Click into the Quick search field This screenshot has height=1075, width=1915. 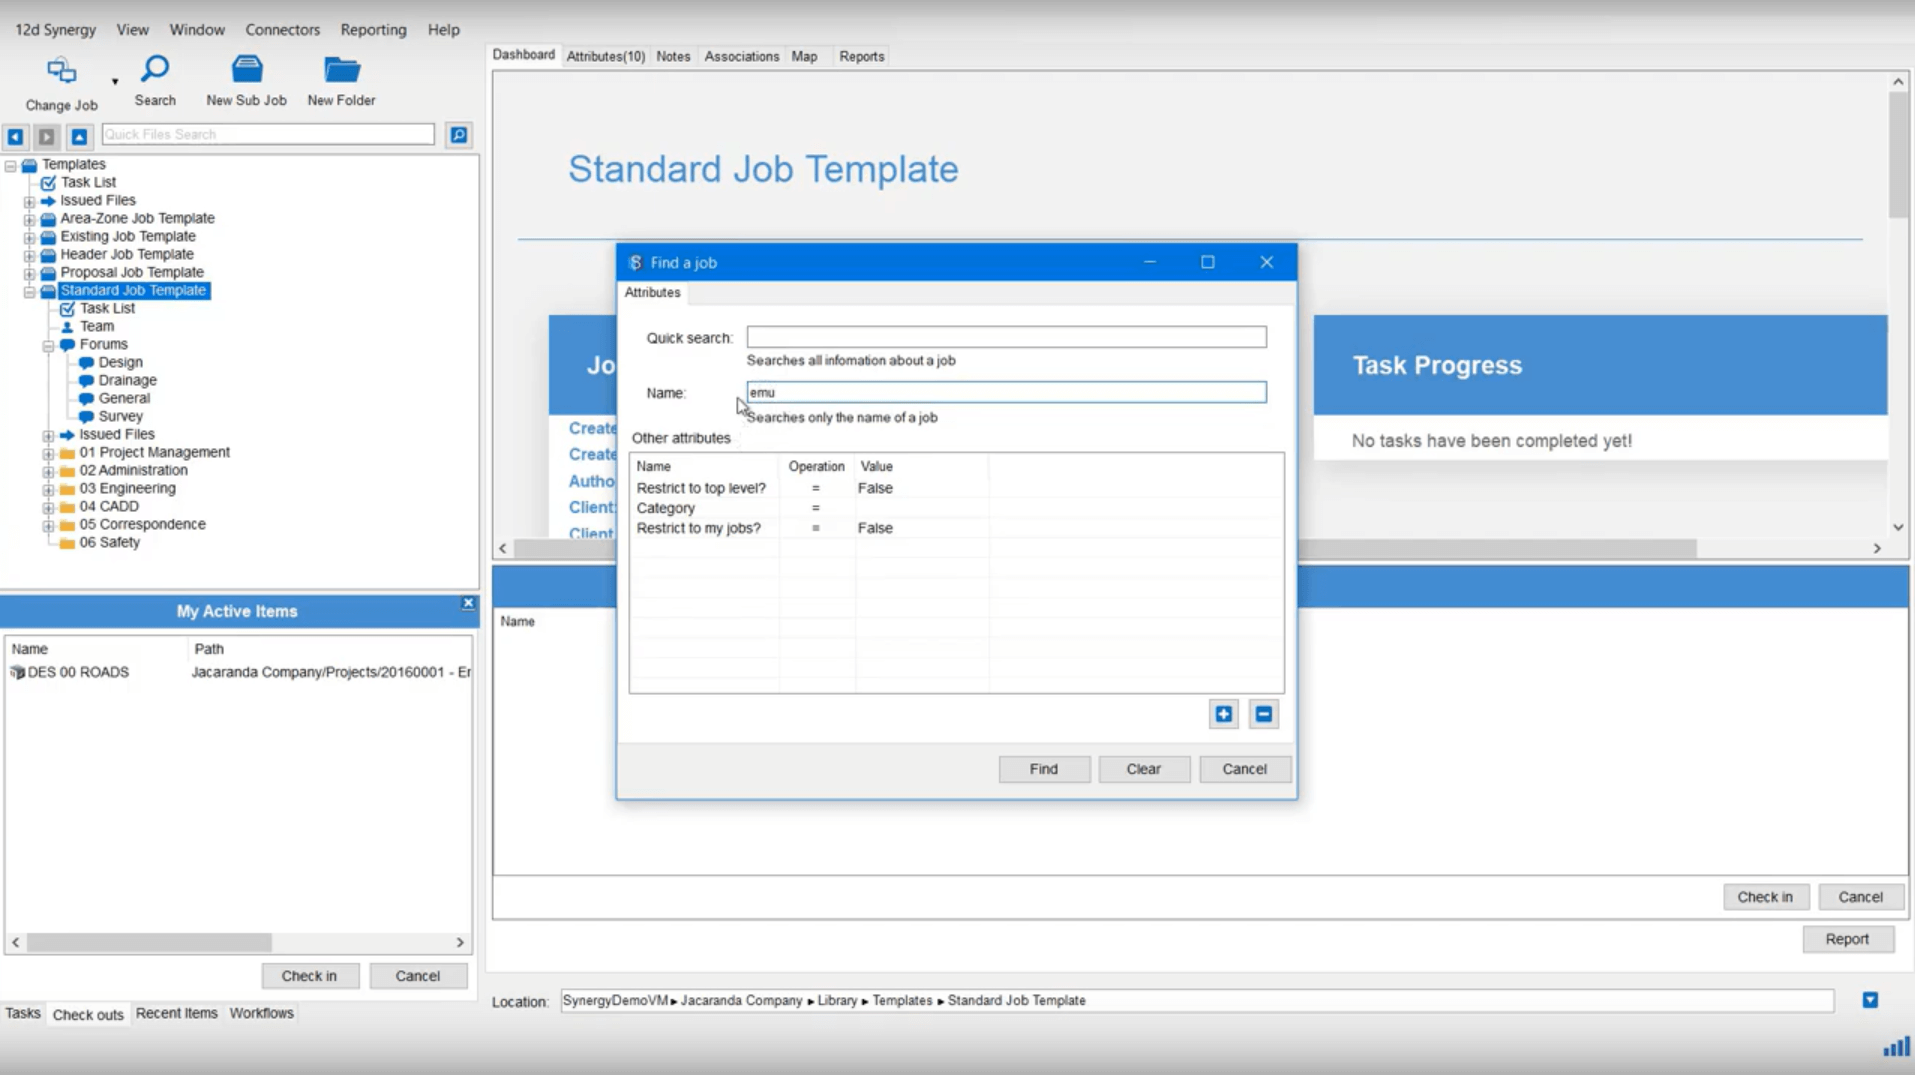coord(1005,338)
